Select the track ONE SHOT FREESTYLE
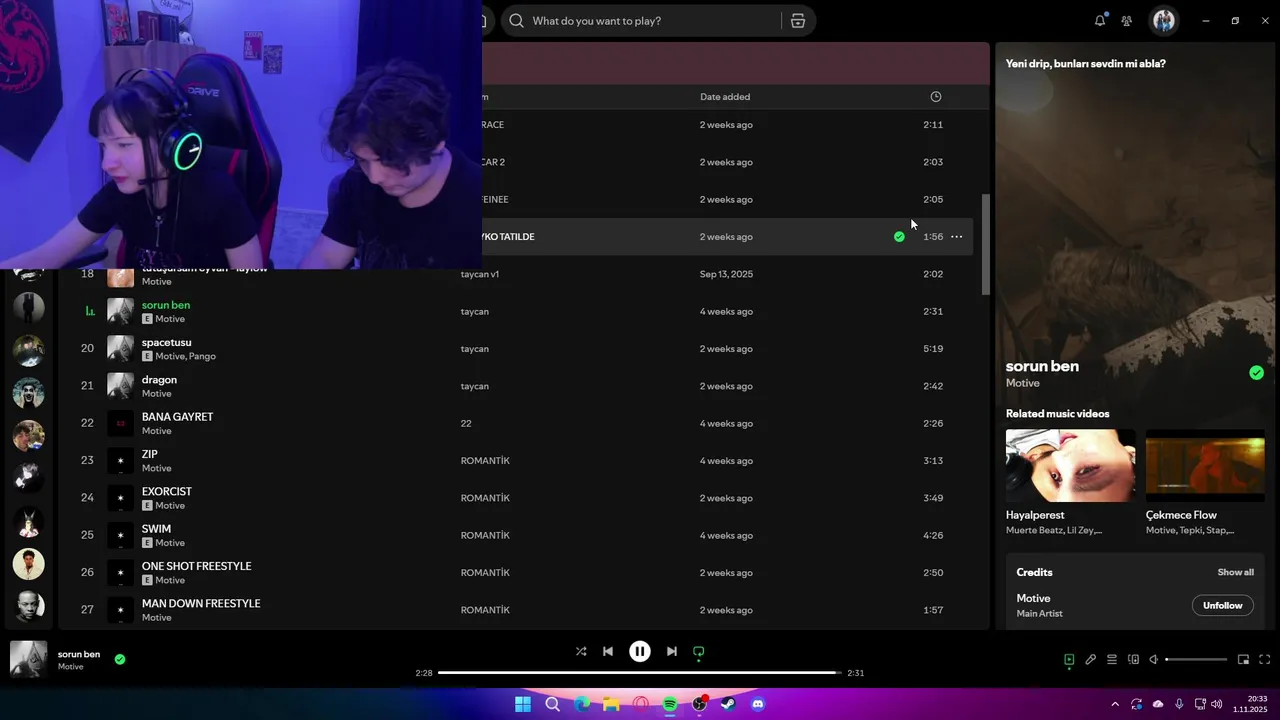The width and height of the screenshot is (1280, 720). (x=196, y=566)
